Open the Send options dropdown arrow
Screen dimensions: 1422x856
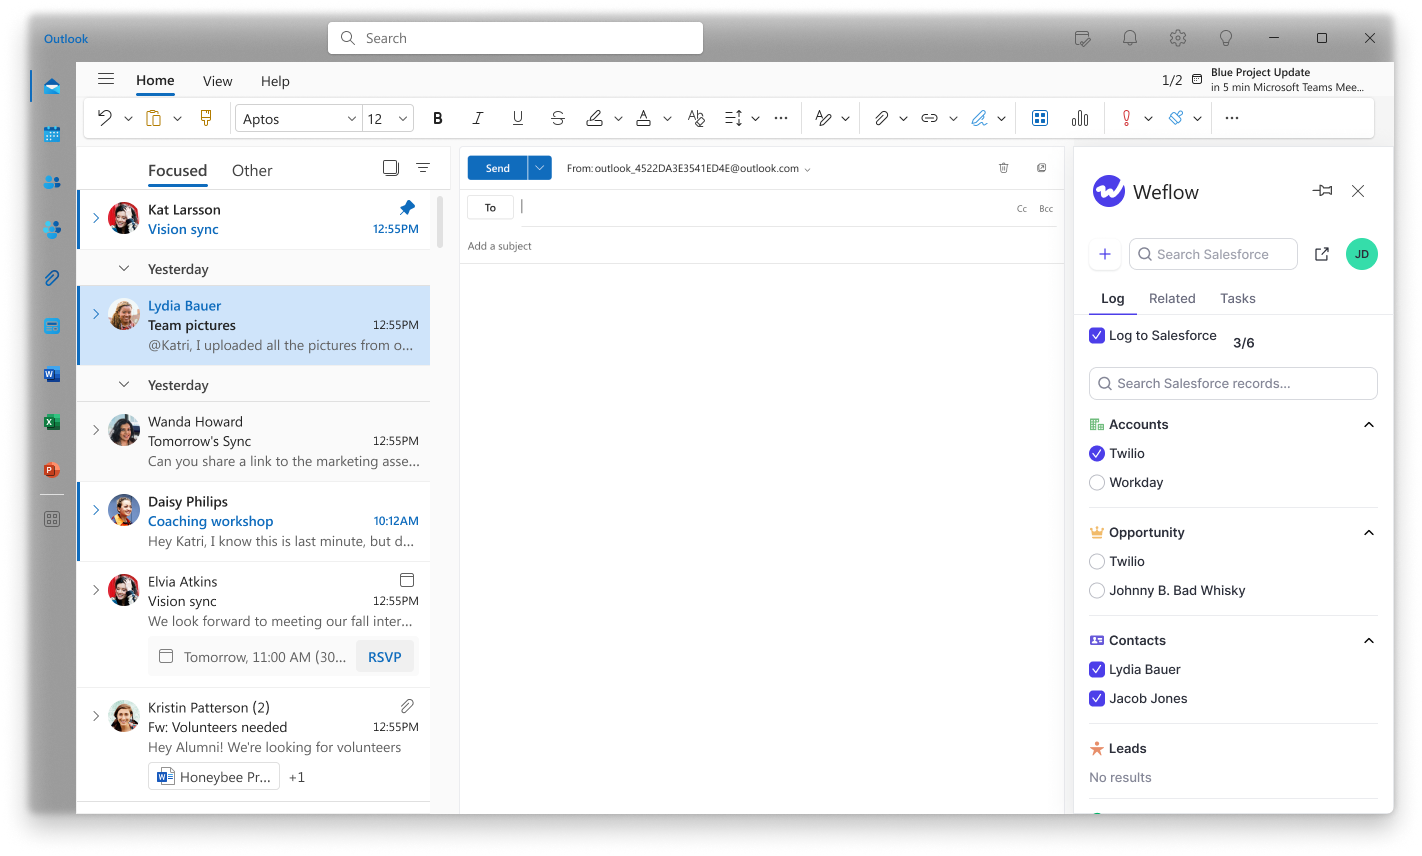540,168
